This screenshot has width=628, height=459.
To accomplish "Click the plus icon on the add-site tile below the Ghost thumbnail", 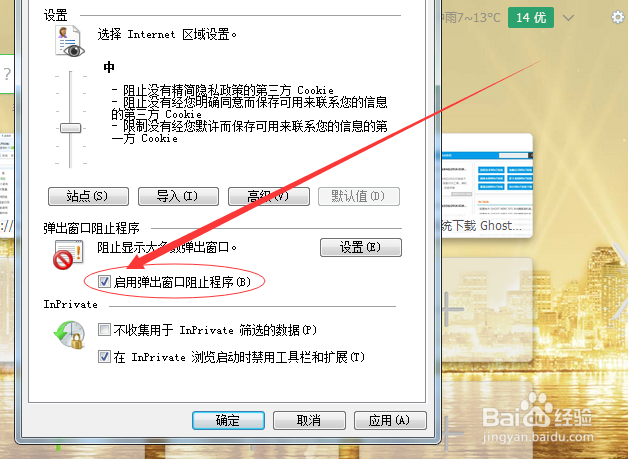I will pos(453,309).
